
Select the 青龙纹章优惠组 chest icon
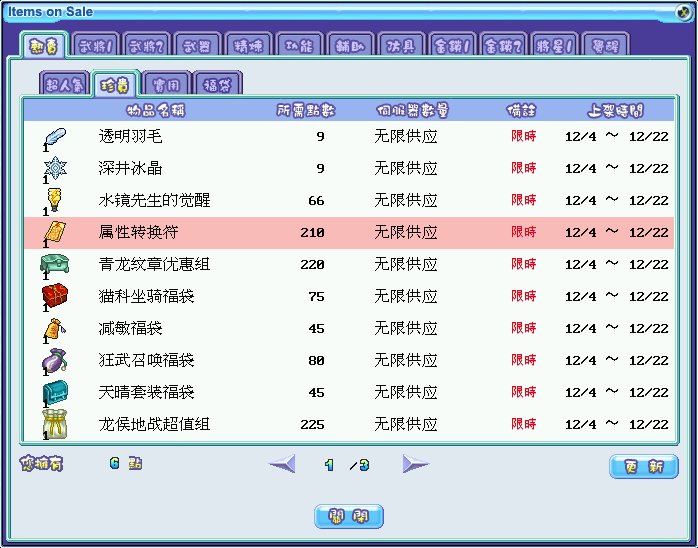pos(54,265)
